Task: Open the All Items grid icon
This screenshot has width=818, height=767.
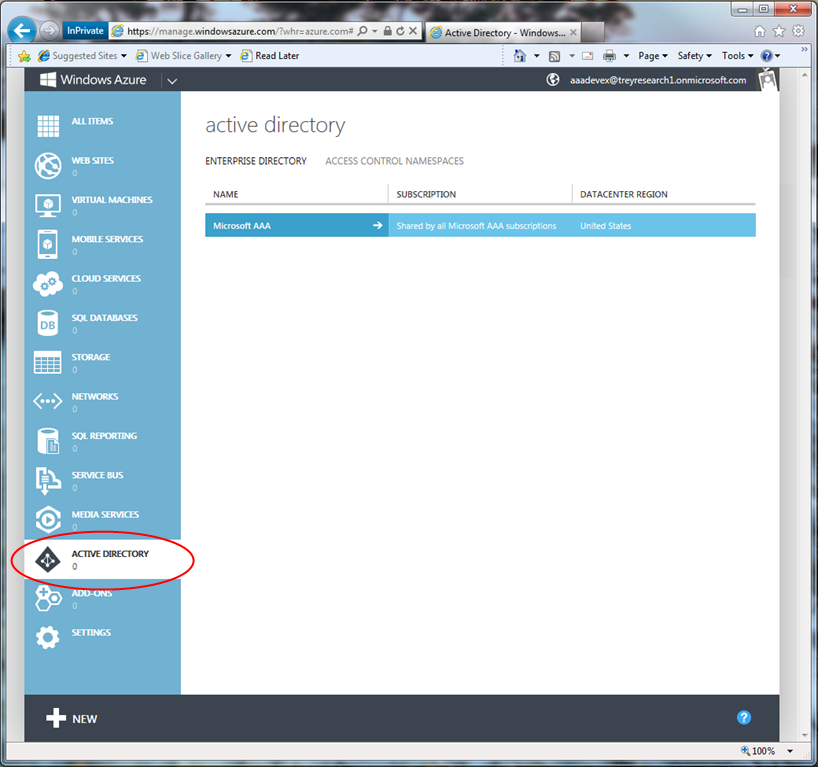Action: [x=48, y=126]
